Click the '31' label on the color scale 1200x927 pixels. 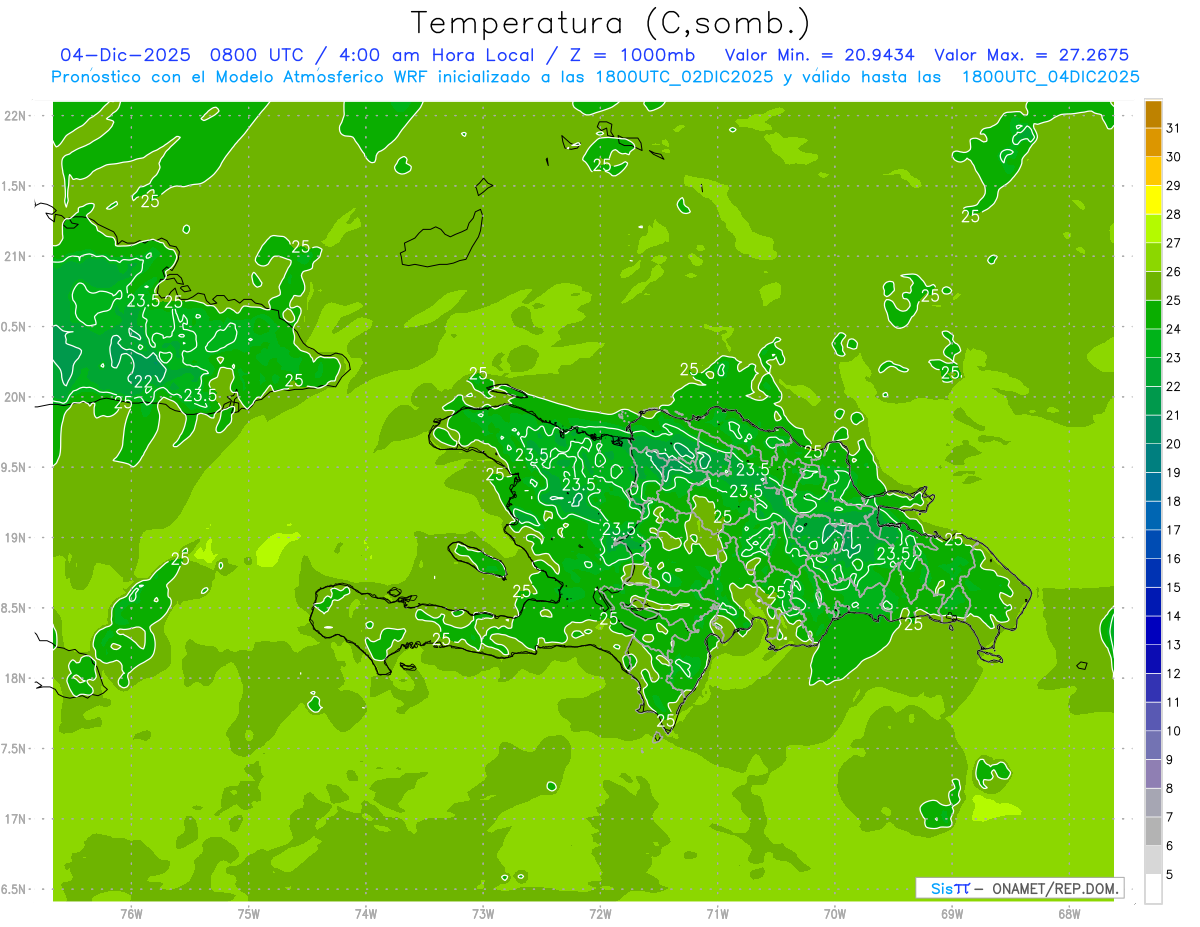(x=1174, y=128)
